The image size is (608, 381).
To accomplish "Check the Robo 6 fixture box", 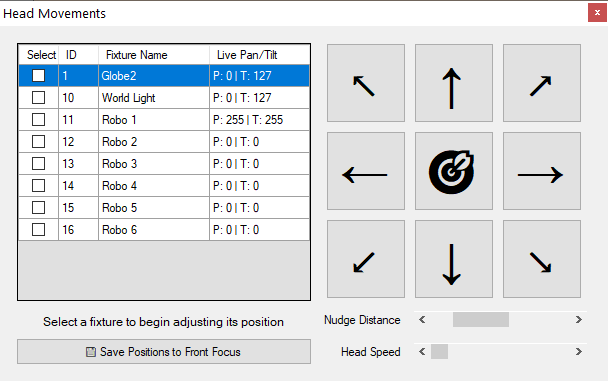I will tap(38, 230).
